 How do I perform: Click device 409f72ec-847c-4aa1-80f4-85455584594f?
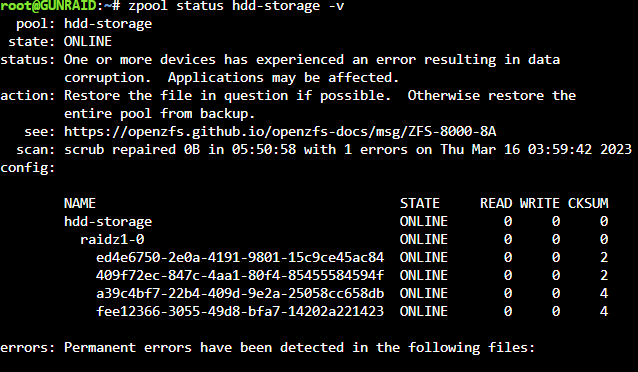point(240,276)
